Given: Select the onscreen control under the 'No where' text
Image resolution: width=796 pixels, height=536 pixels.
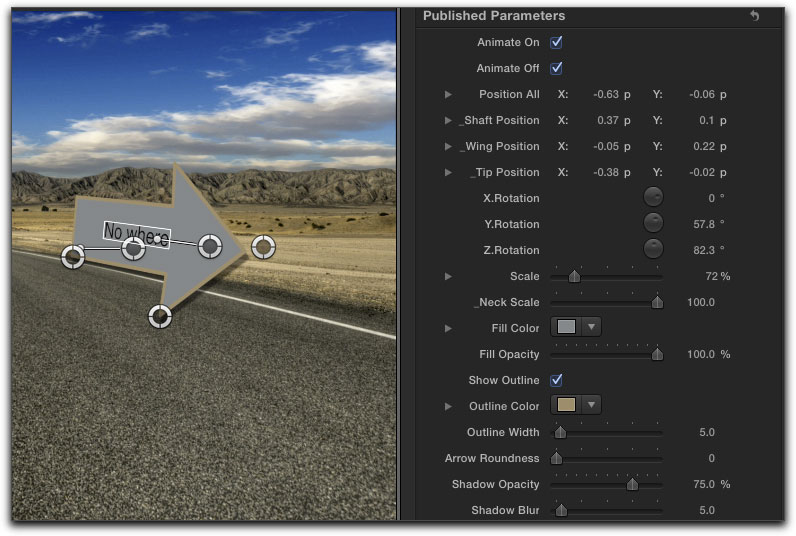Looking at the screenshot, I should pyautogui.click(x=134, y=248).
